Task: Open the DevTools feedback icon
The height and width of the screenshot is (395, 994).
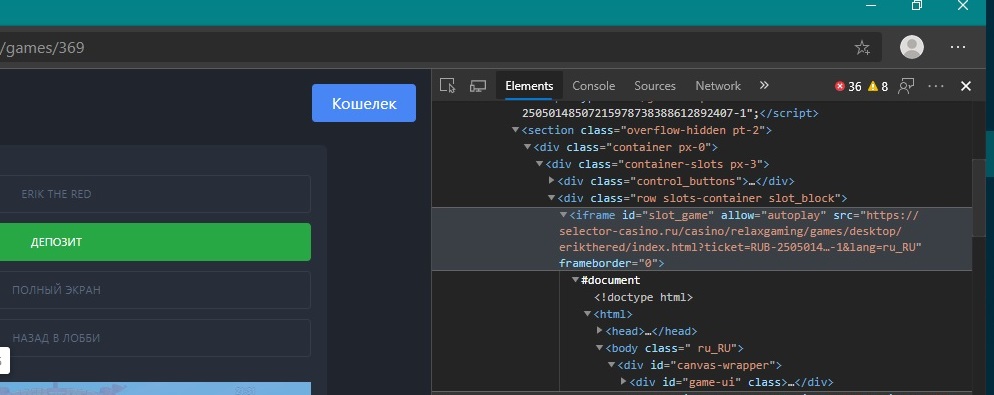Action: pyautogui.click(x=907, y=86)
